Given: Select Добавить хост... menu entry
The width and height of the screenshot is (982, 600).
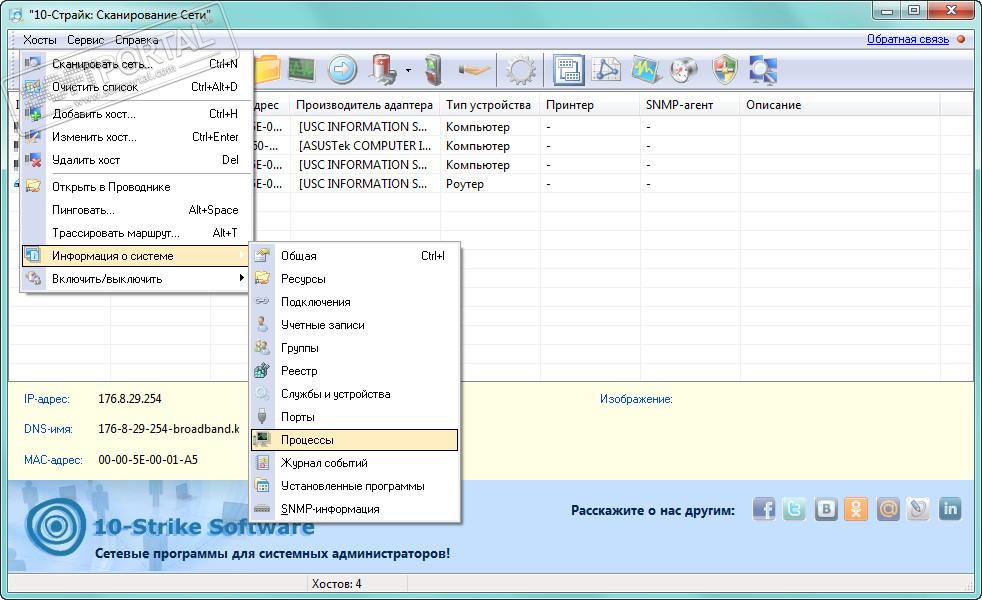Looking at the screenshot, I should (x=137, y=114).
